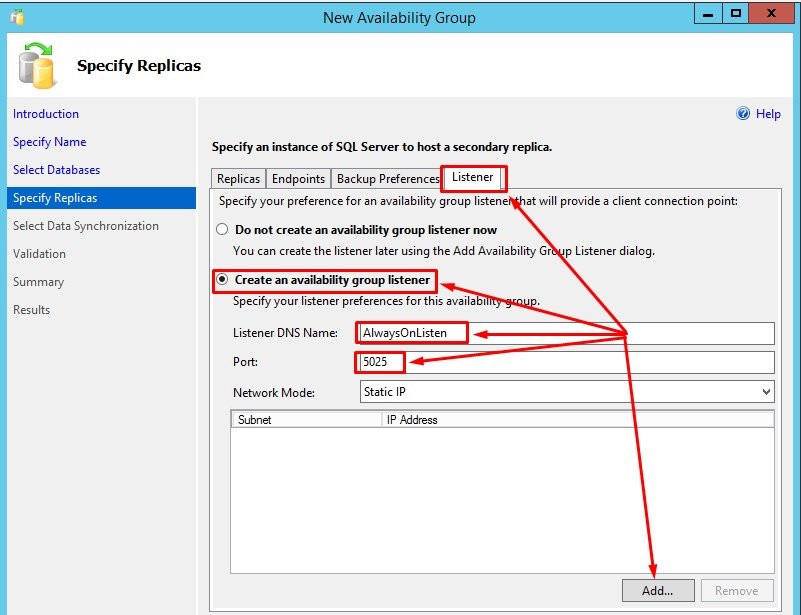
Task: Switch to the Endpoints tab
Action: 299,179
